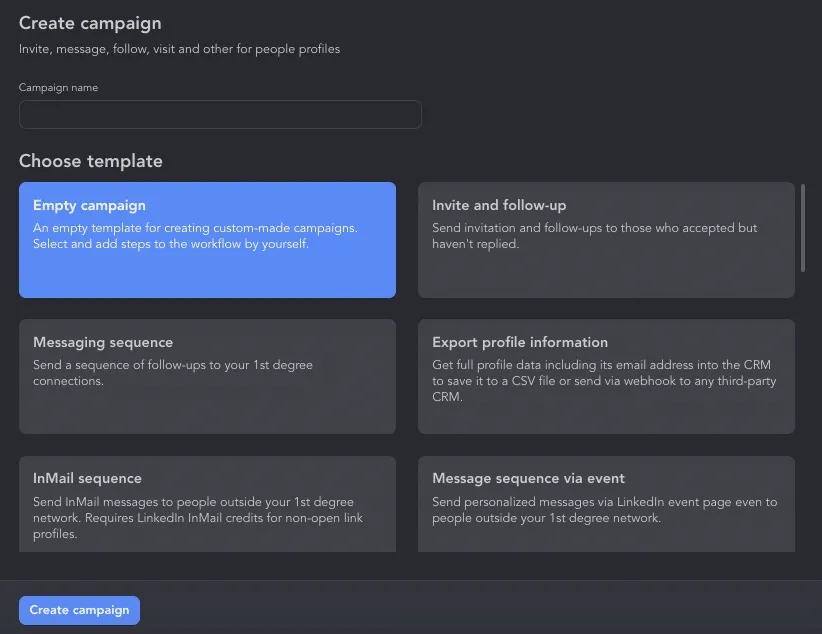The image size is (822, 634).
Task: Click the subtitle about people profiles
Action: (179, 49)
